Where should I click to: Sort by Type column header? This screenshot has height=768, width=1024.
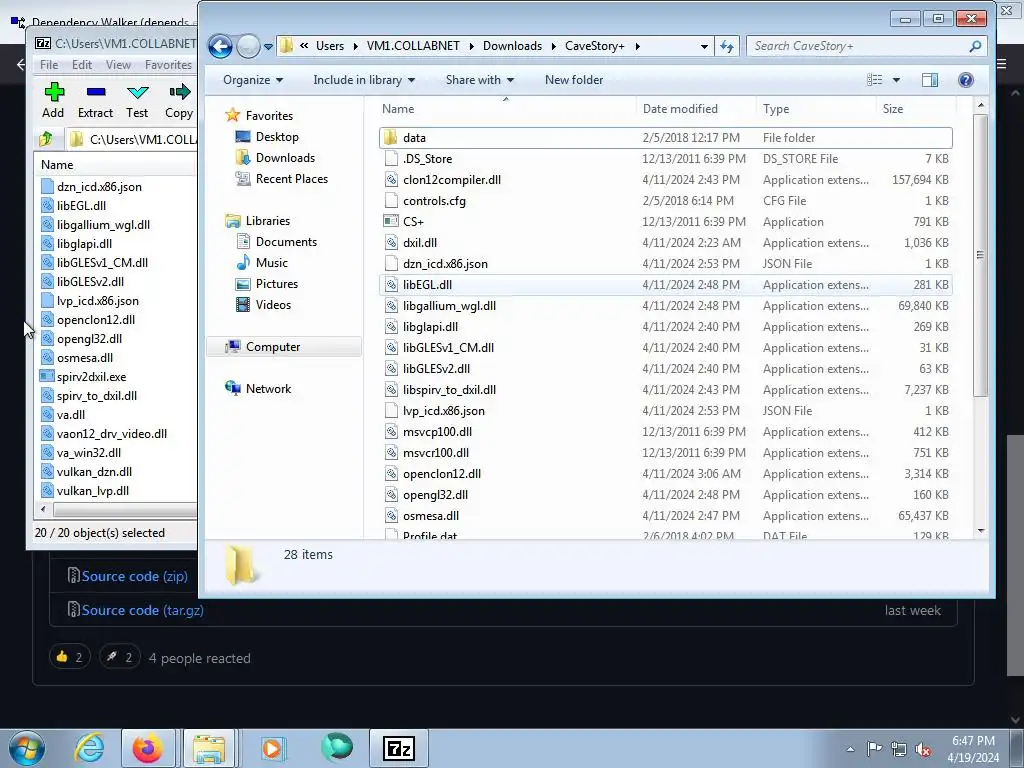click(x=816, y=109)
